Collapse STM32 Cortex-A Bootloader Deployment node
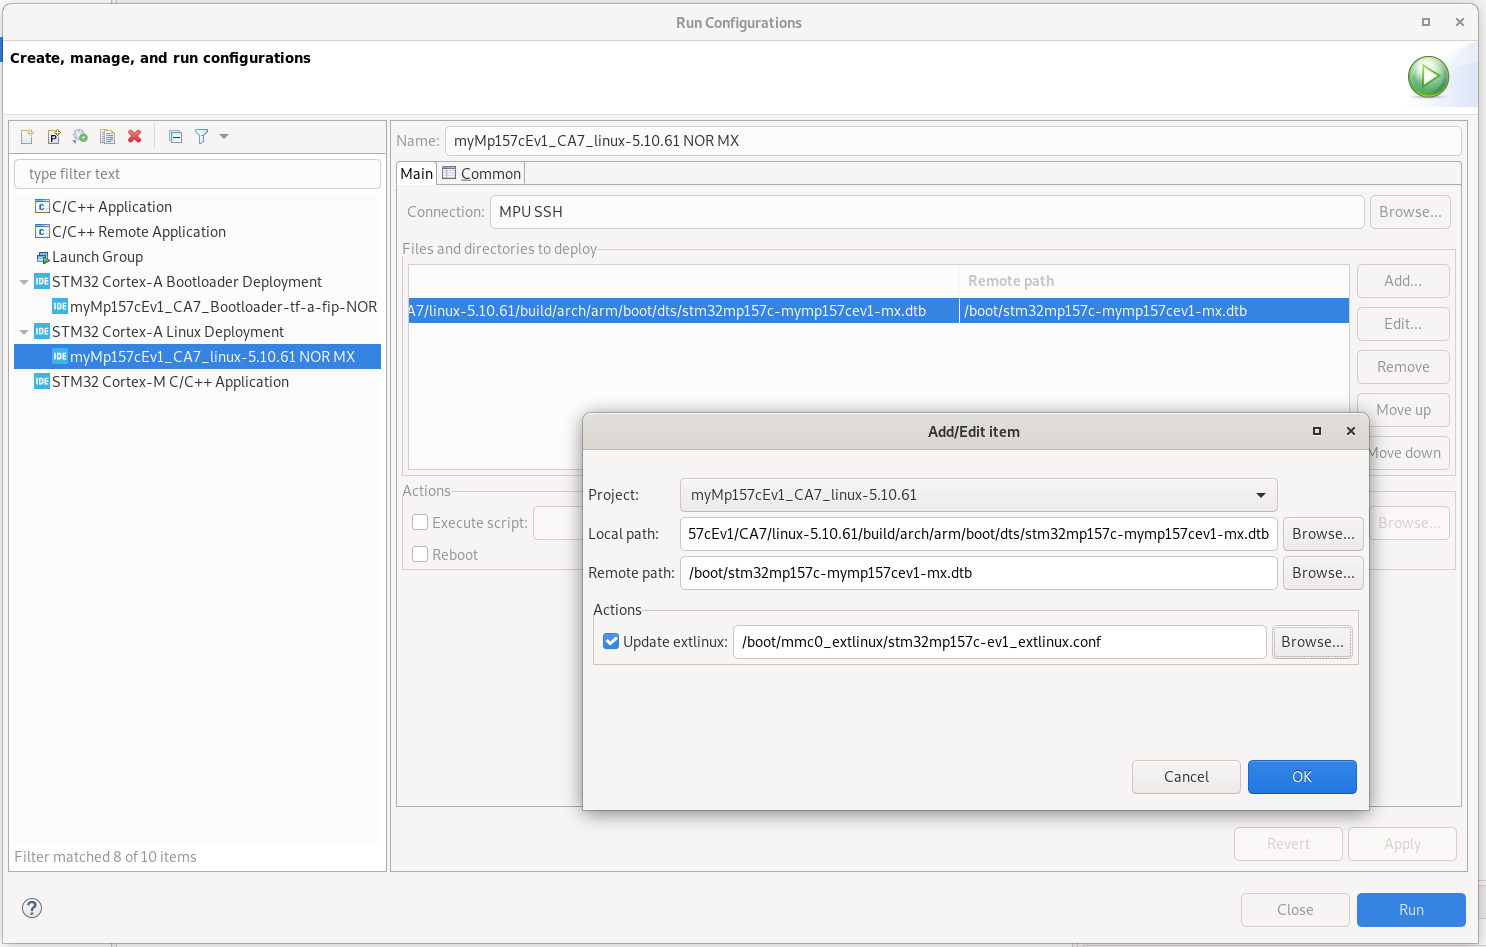 [24, 282]
